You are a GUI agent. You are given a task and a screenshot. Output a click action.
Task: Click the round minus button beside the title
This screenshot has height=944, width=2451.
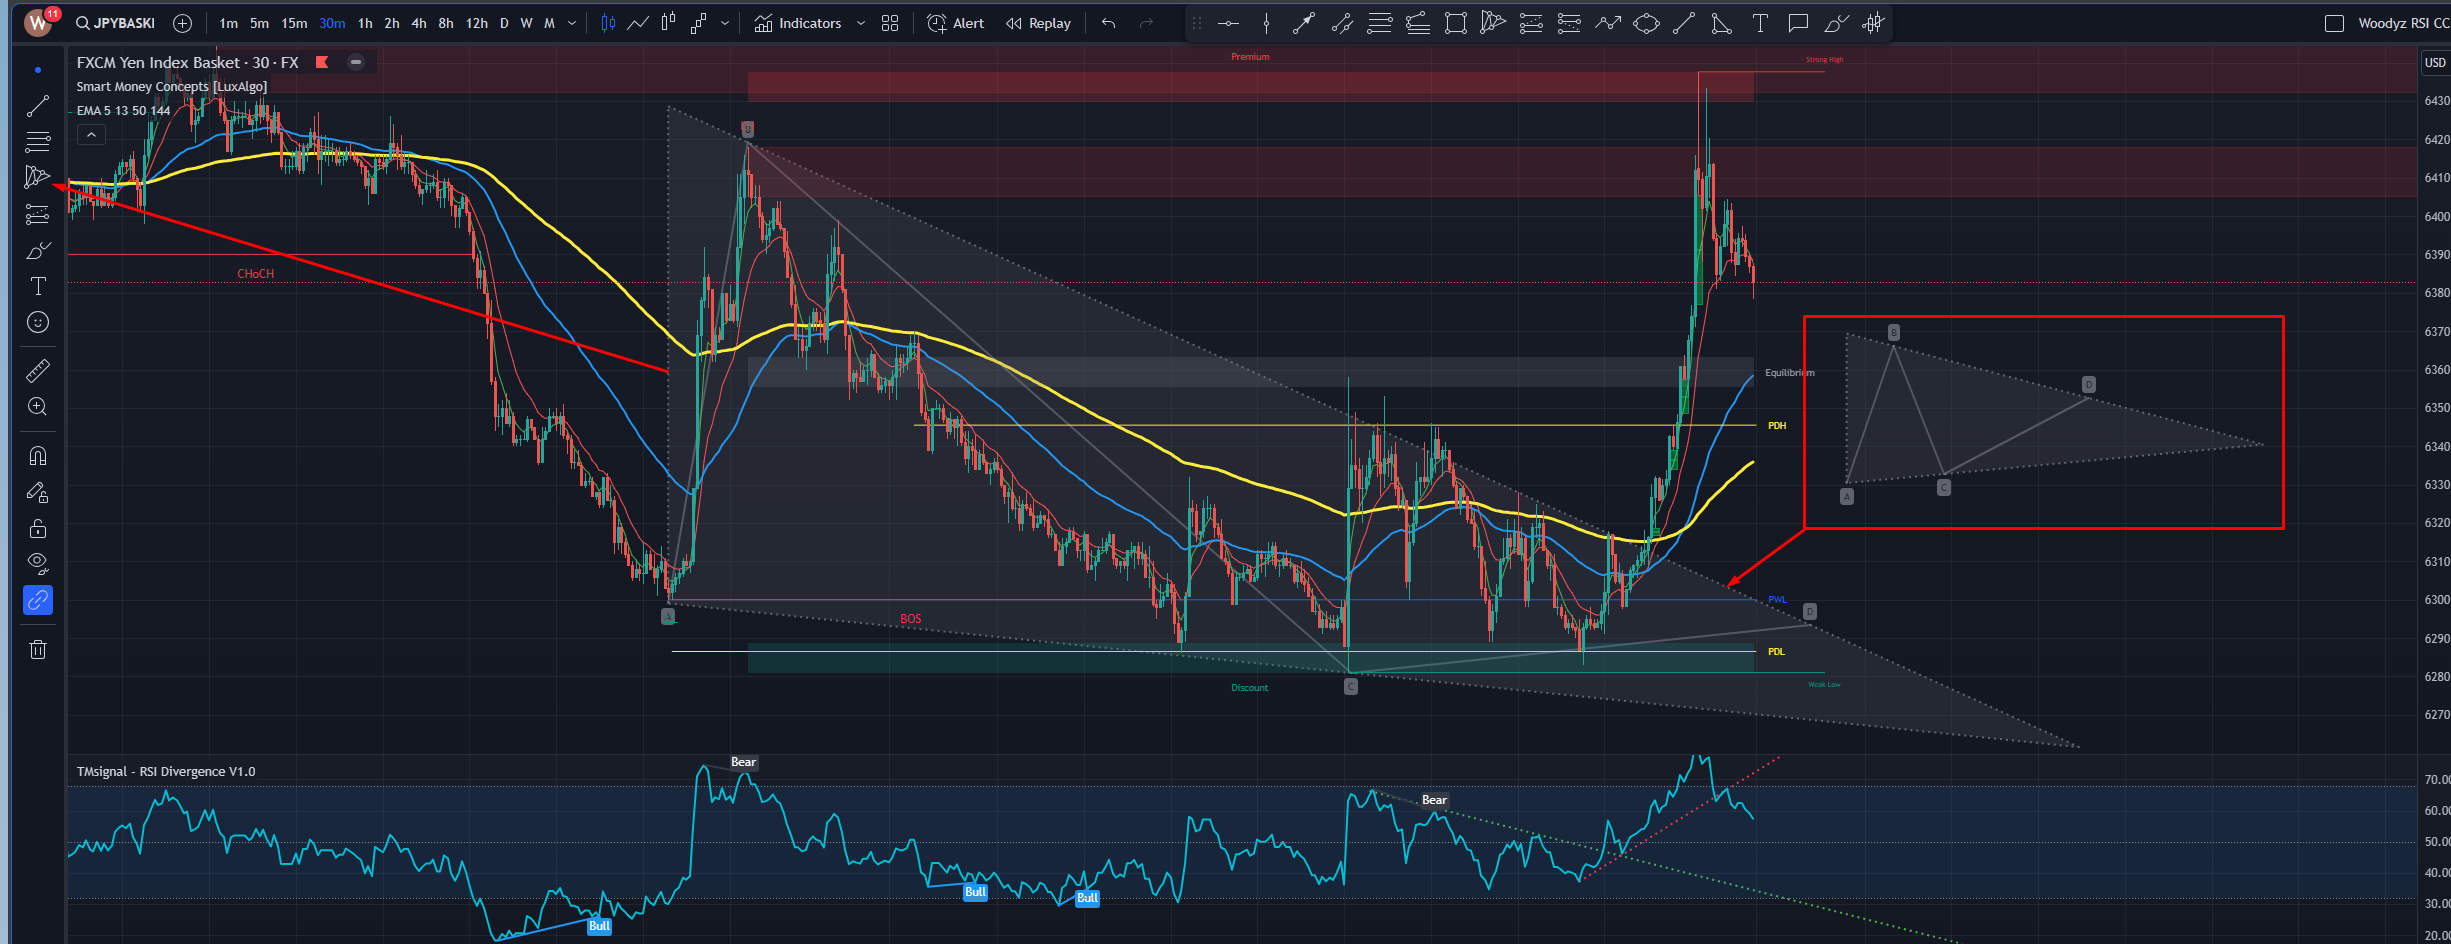click(355, 62)
